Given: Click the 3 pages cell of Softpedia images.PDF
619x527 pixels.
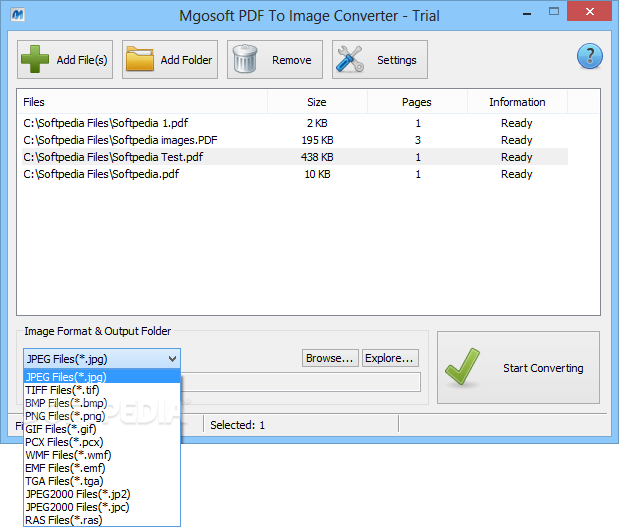Looking at the screenshot, I should [x=418, y=140].
